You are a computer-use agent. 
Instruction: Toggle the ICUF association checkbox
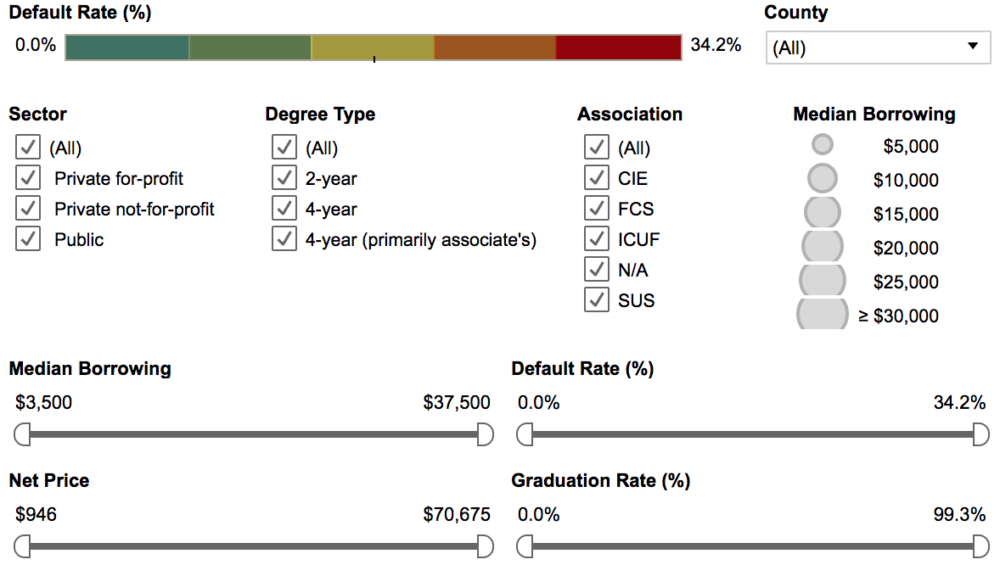596,240
